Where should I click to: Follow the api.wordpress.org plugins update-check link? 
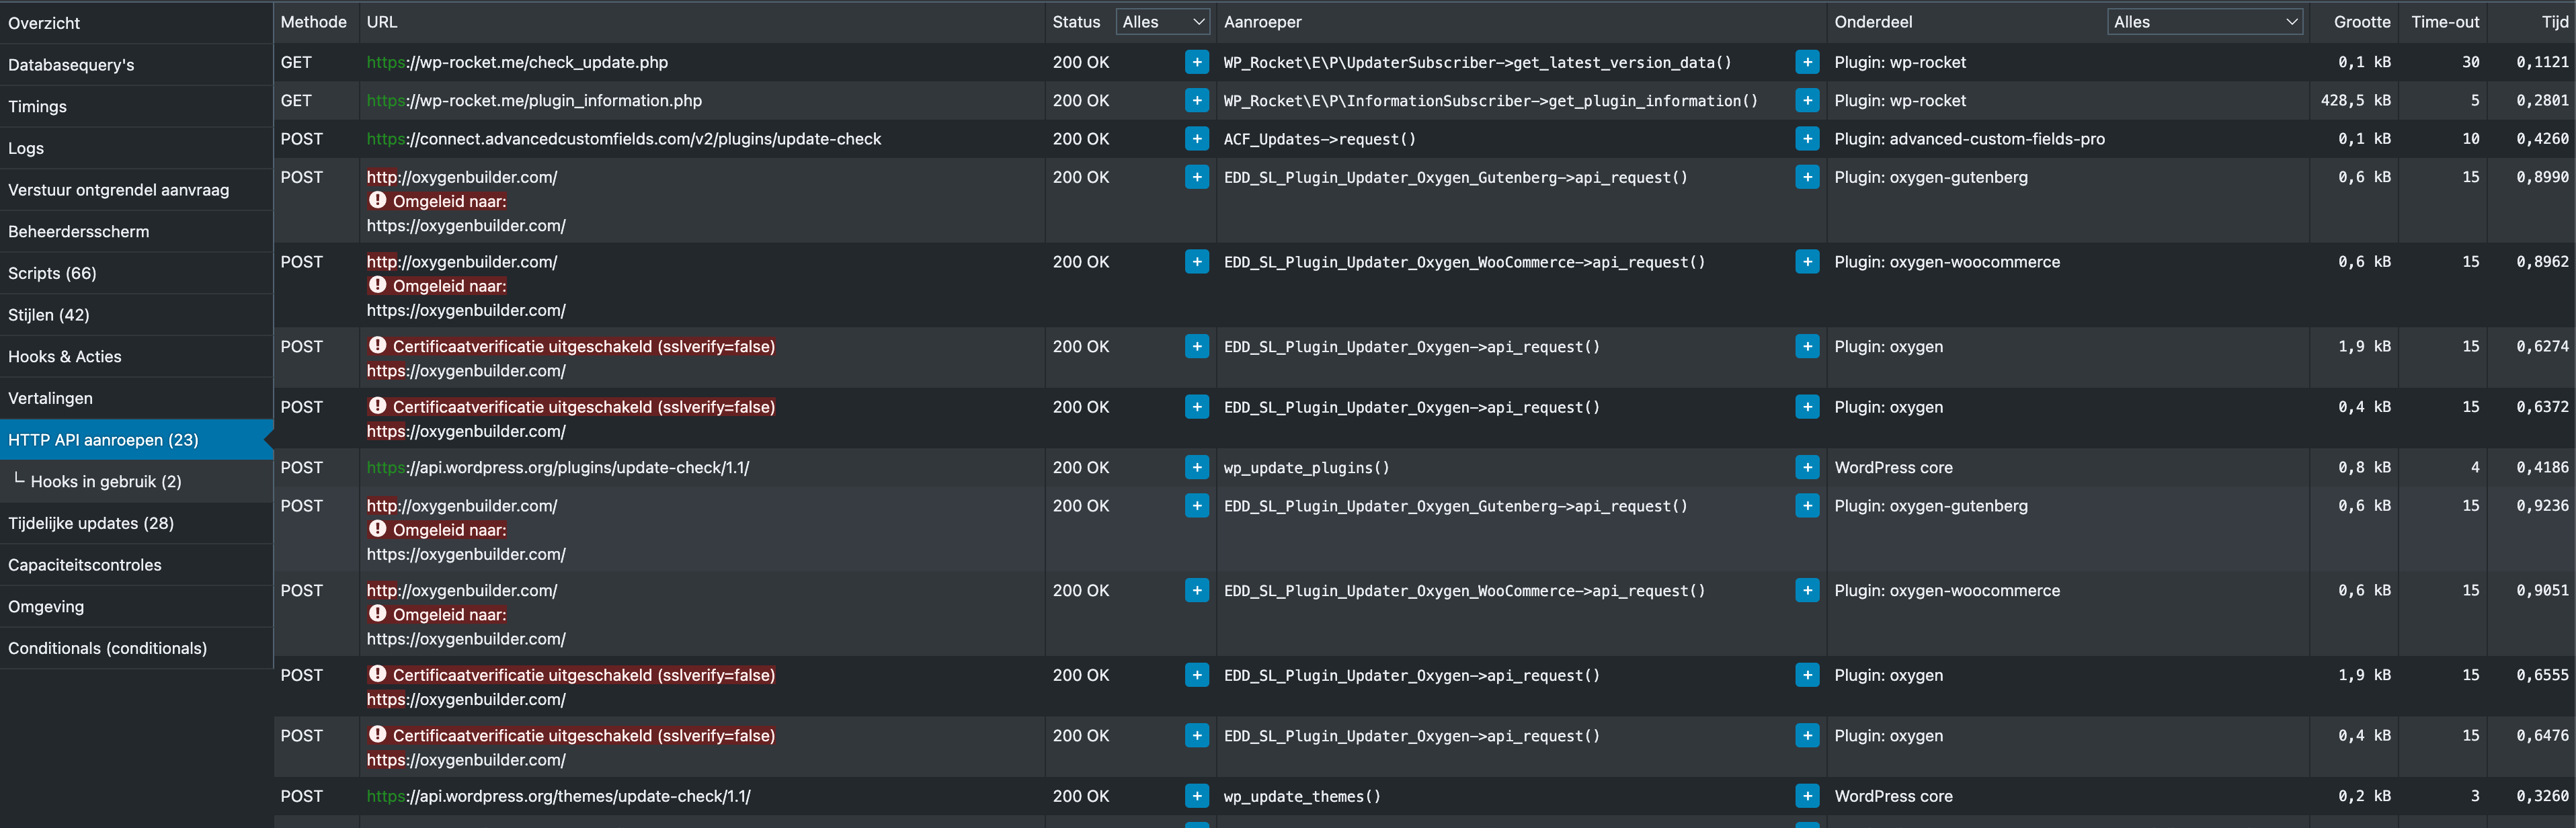[558, 467]
